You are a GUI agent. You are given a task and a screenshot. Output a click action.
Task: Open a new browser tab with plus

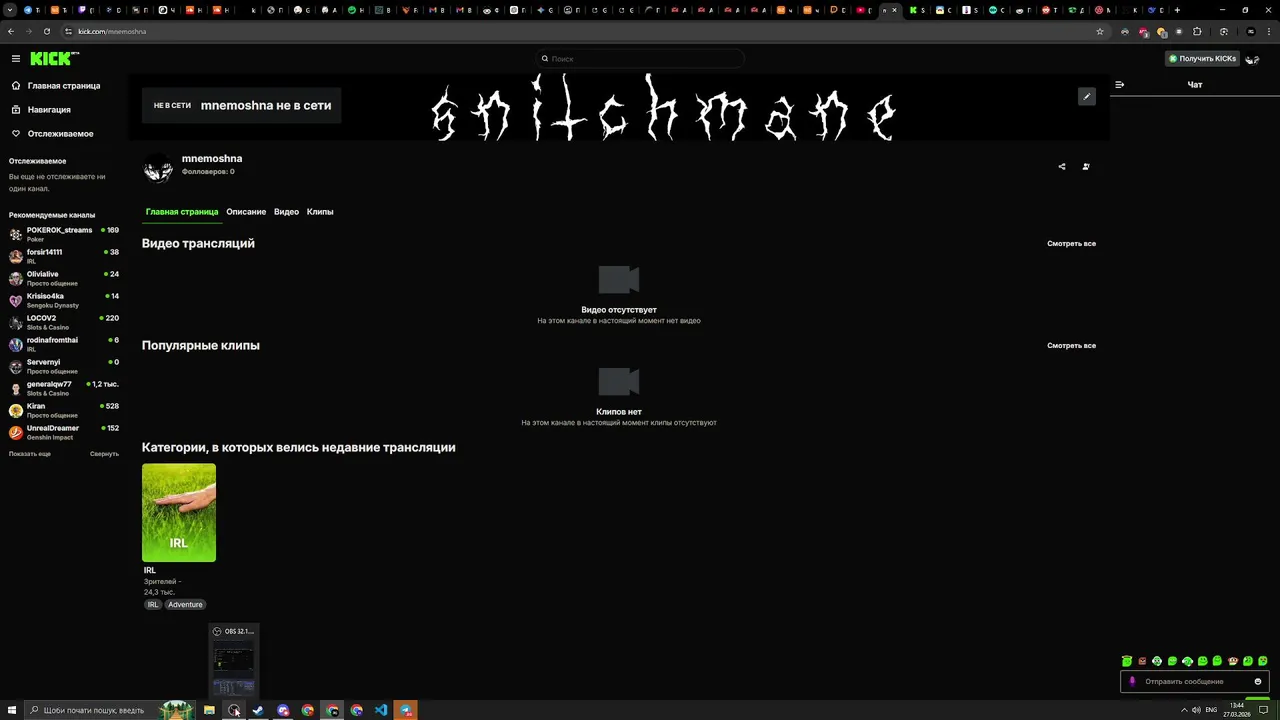[1177, 10]
